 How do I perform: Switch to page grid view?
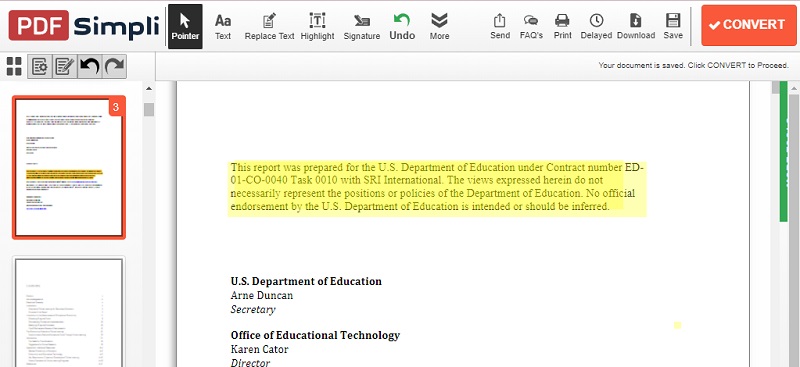pos(14,66)
